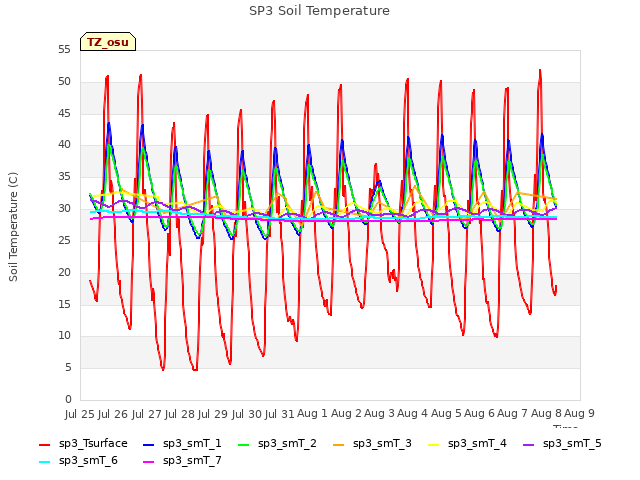Click the Aug 4 x-axis tick label
Viewport: 640px width, 480px height.
(x=413, y=414)
